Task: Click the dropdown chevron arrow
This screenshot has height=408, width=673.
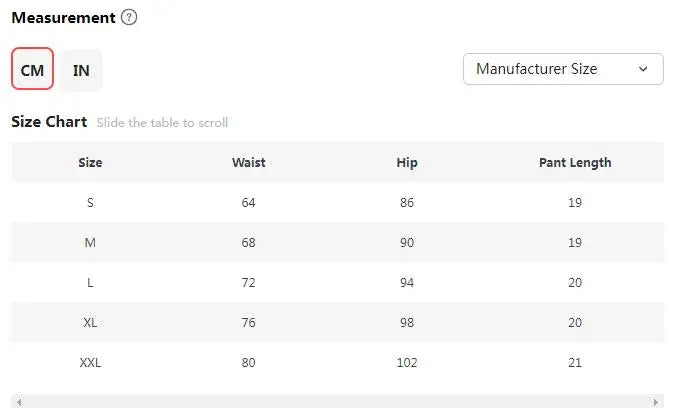Action: coord(643,69)
